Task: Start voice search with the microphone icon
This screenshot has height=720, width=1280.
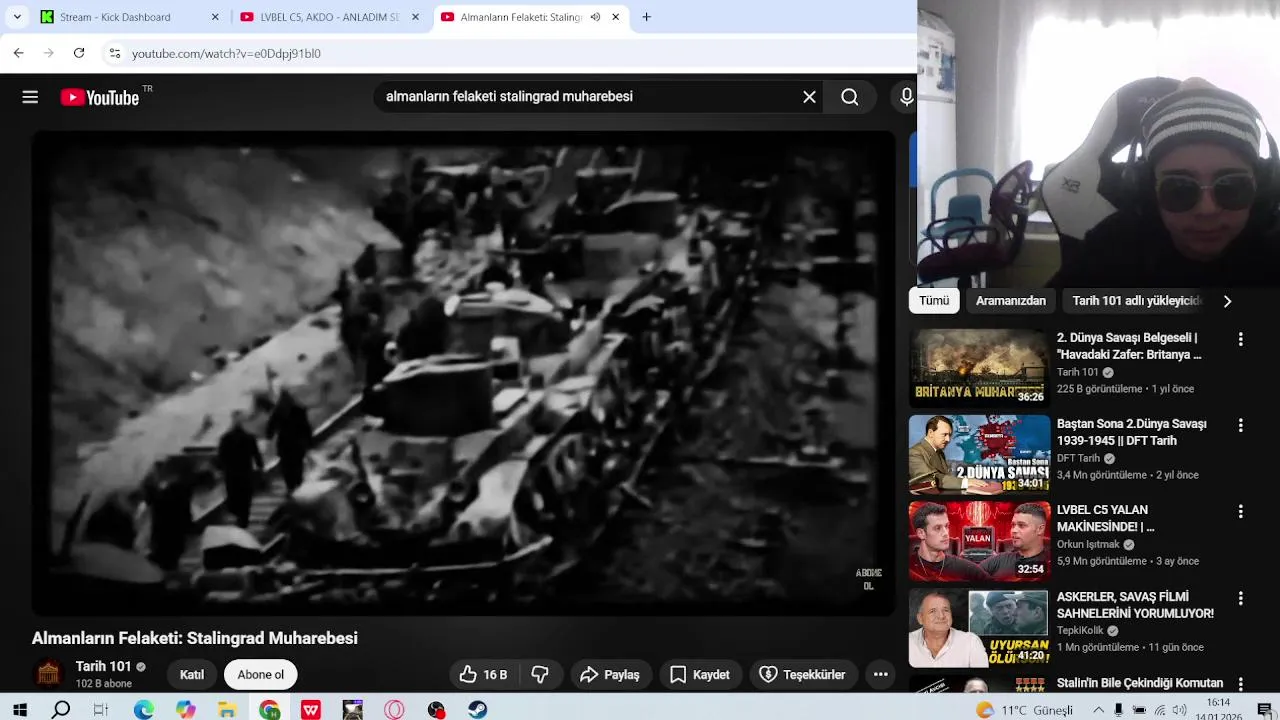Action: coord(906,97)
